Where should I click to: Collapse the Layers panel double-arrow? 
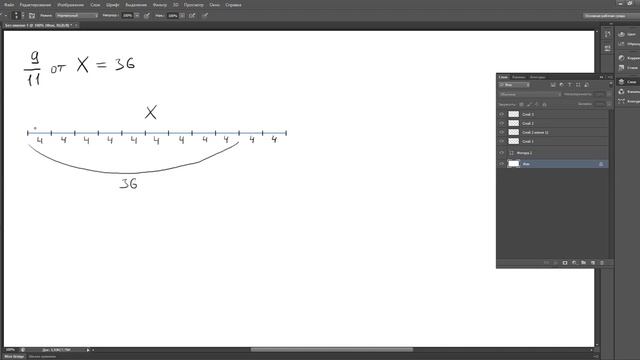601,77
